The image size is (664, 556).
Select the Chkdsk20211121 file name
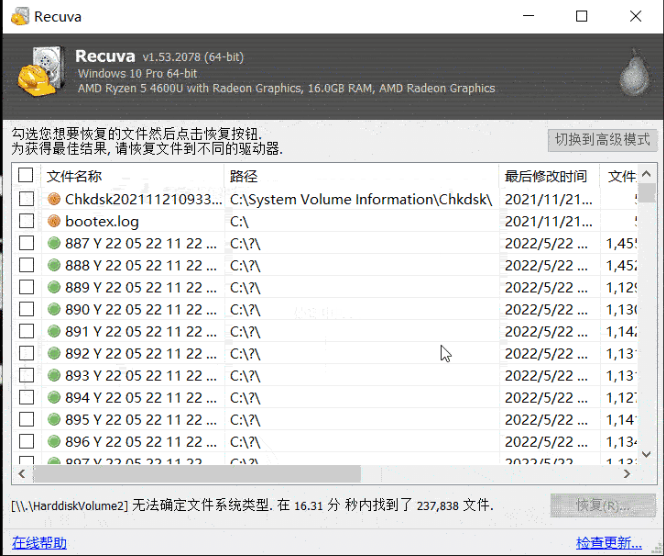[144, 199]
